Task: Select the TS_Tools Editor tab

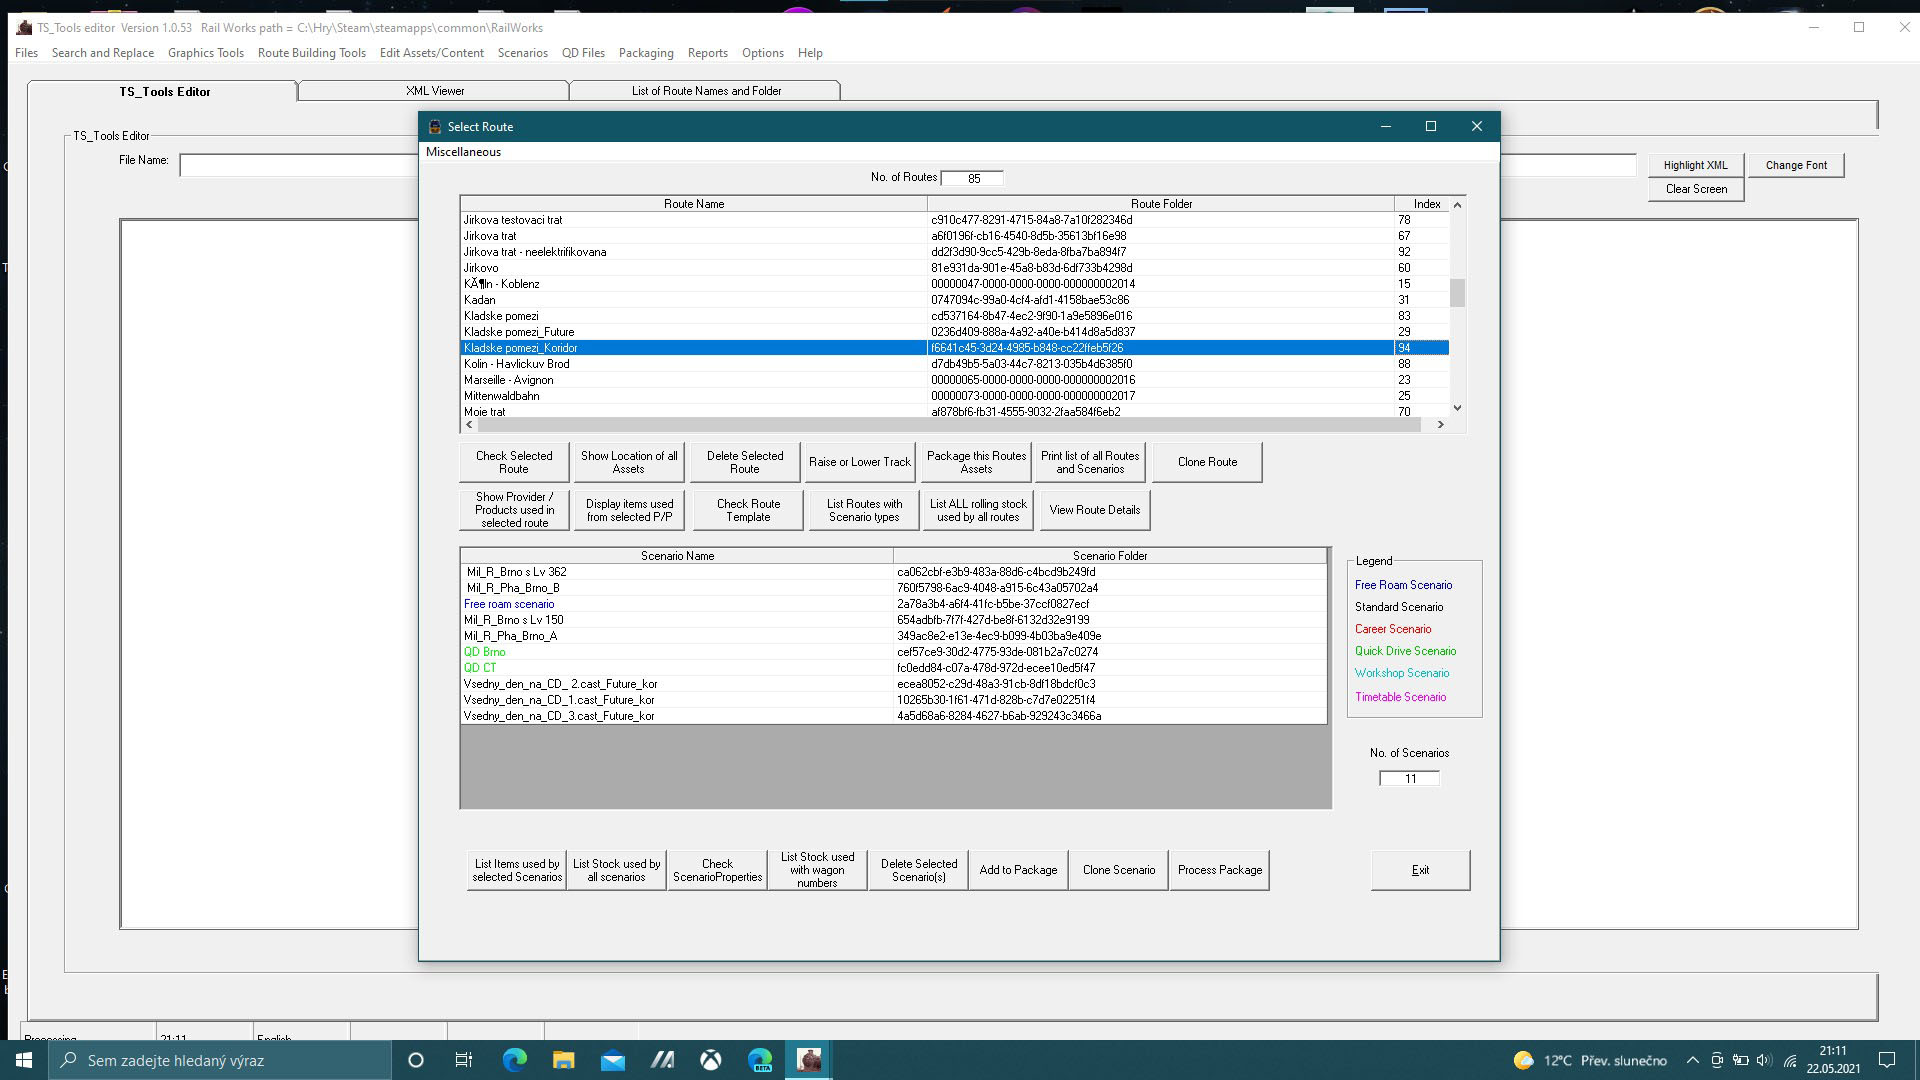Action: click(164, 91)
